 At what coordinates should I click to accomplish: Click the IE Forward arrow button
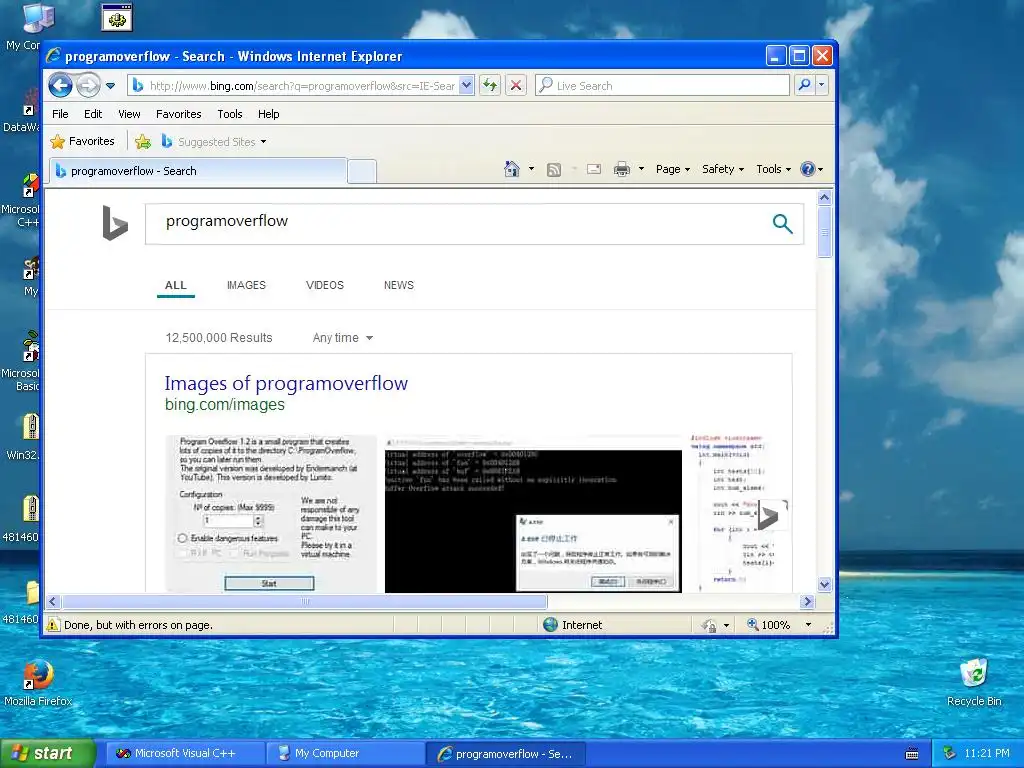coord(88,85)
